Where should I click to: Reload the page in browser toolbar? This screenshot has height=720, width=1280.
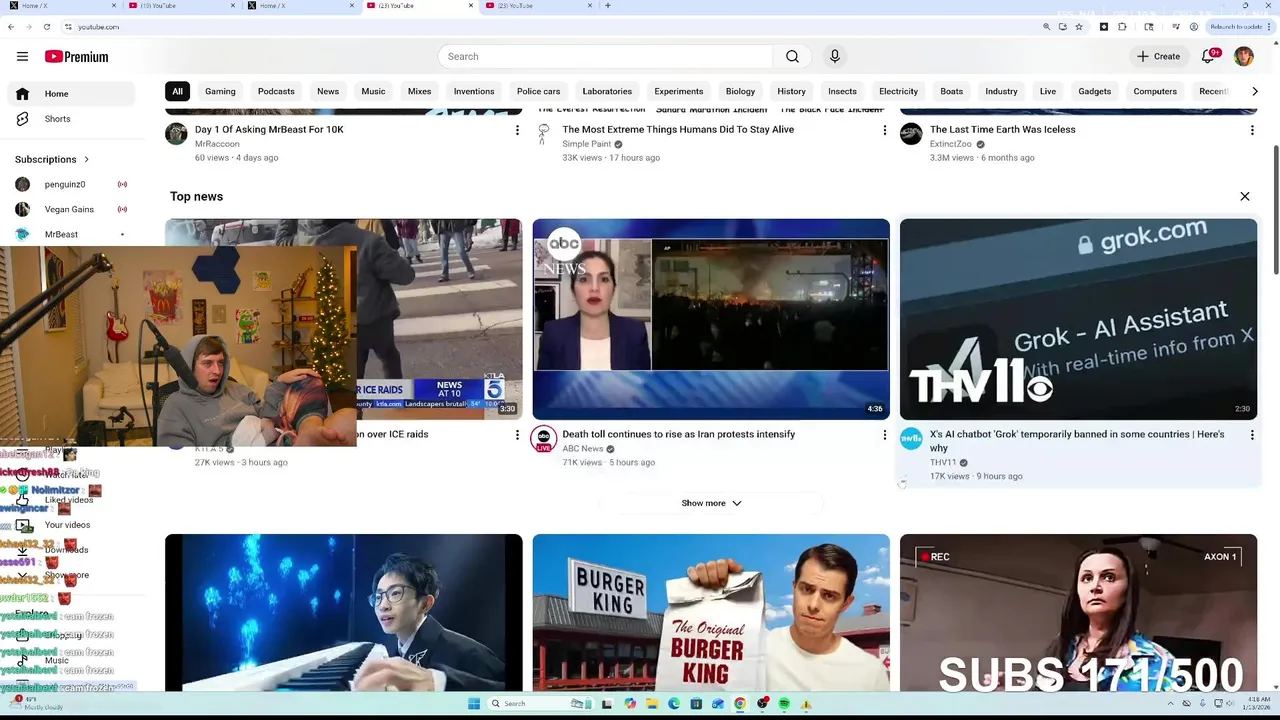(46, 27)
